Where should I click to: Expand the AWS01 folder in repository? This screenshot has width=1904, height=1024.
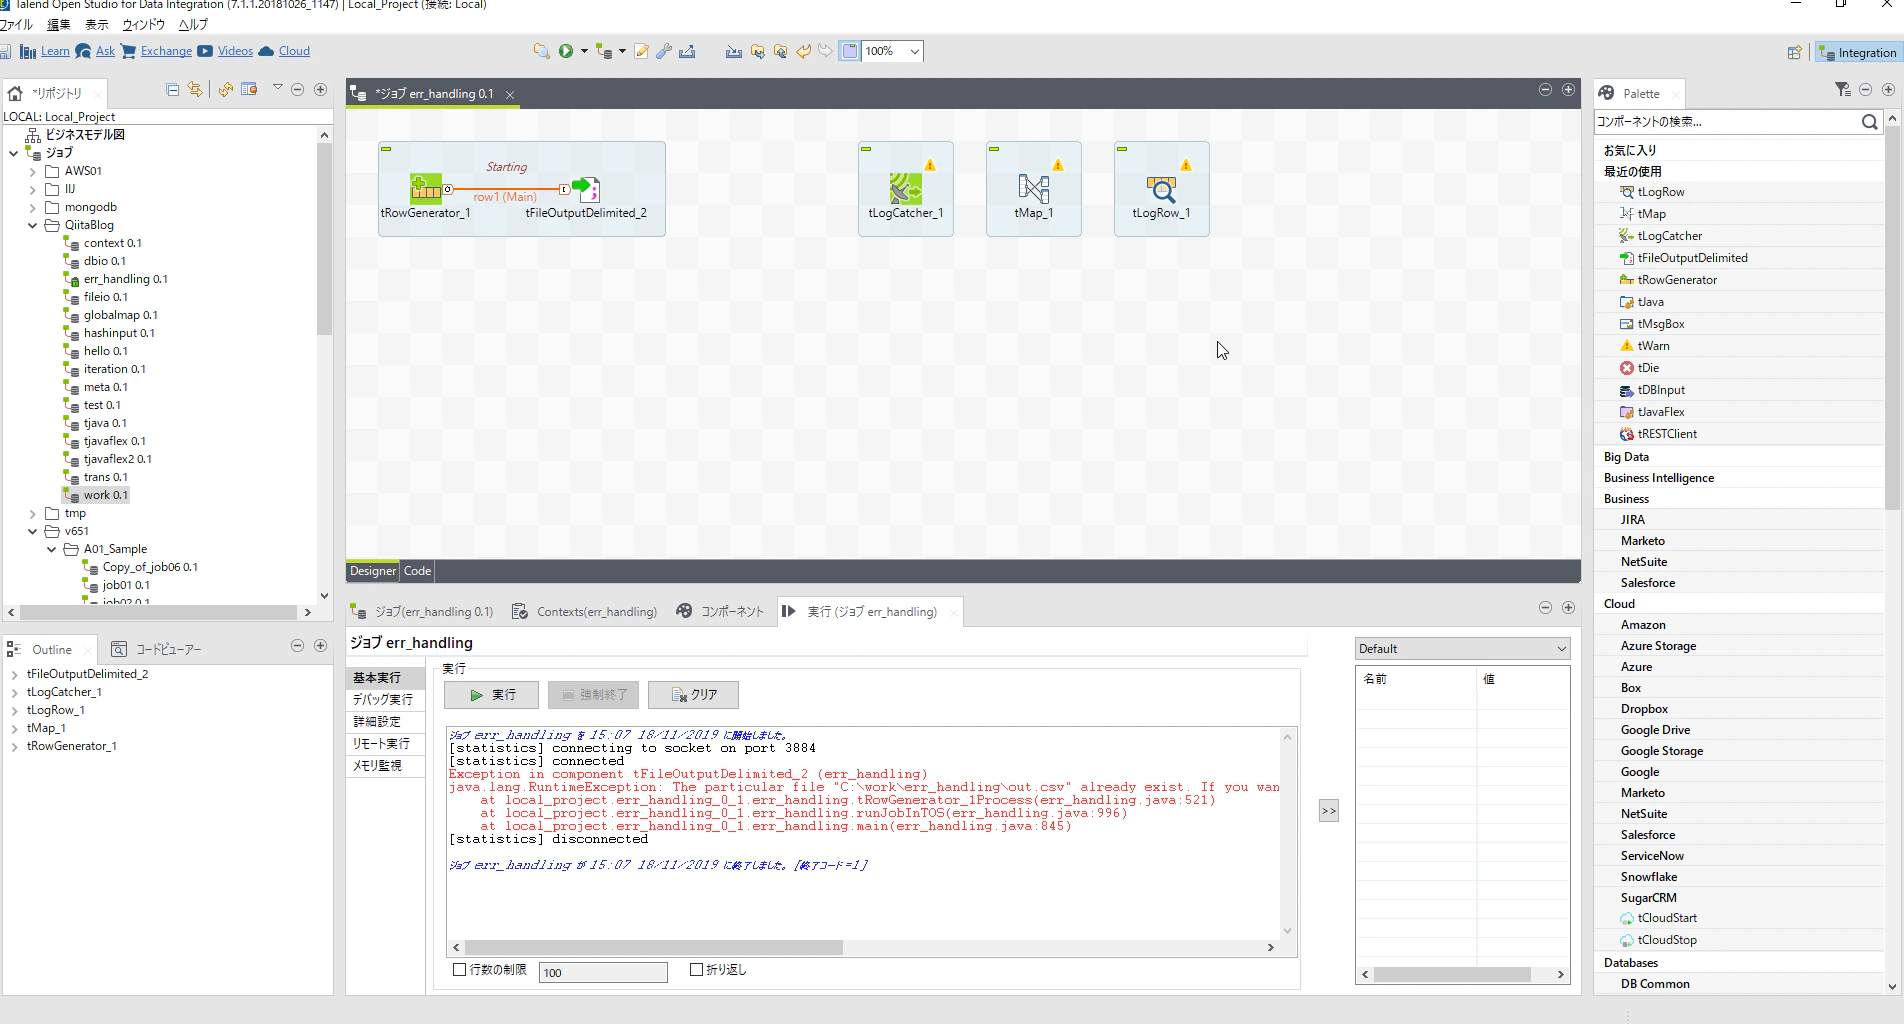[33, 171]
